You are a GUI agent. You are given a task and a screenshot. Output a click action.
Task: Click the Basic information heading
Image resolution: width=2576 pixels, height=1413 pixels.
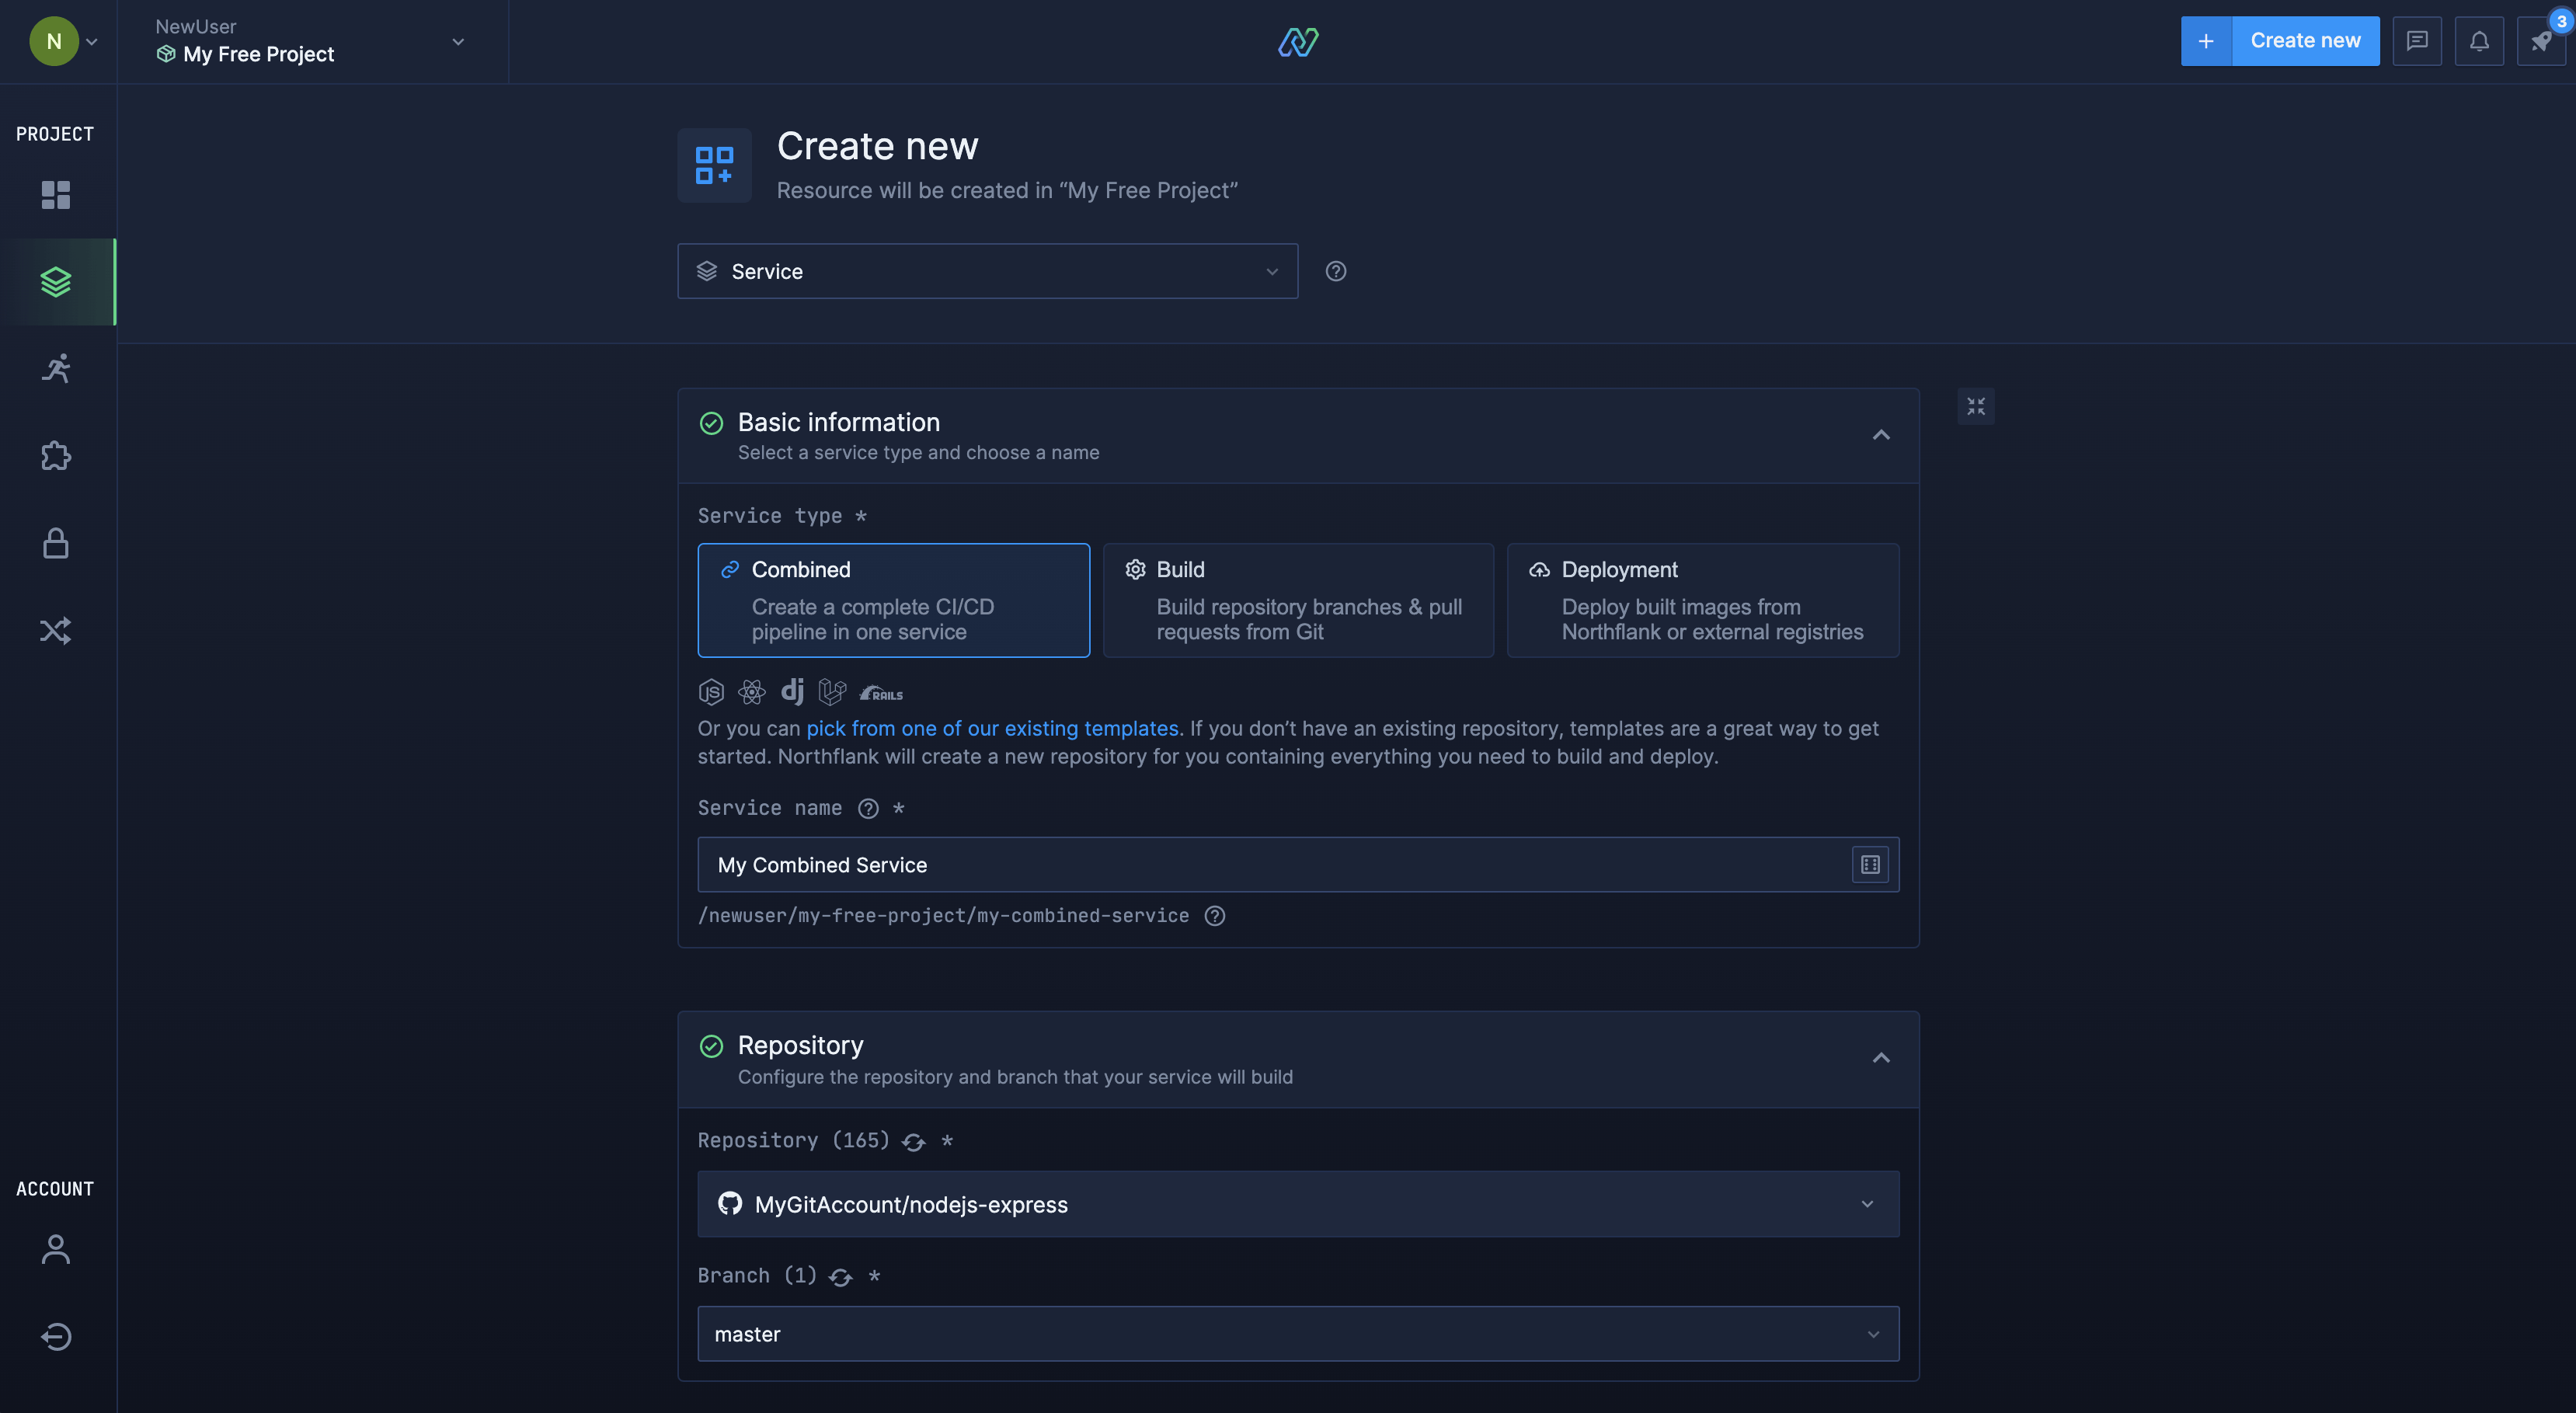click(x=838, y=422)
